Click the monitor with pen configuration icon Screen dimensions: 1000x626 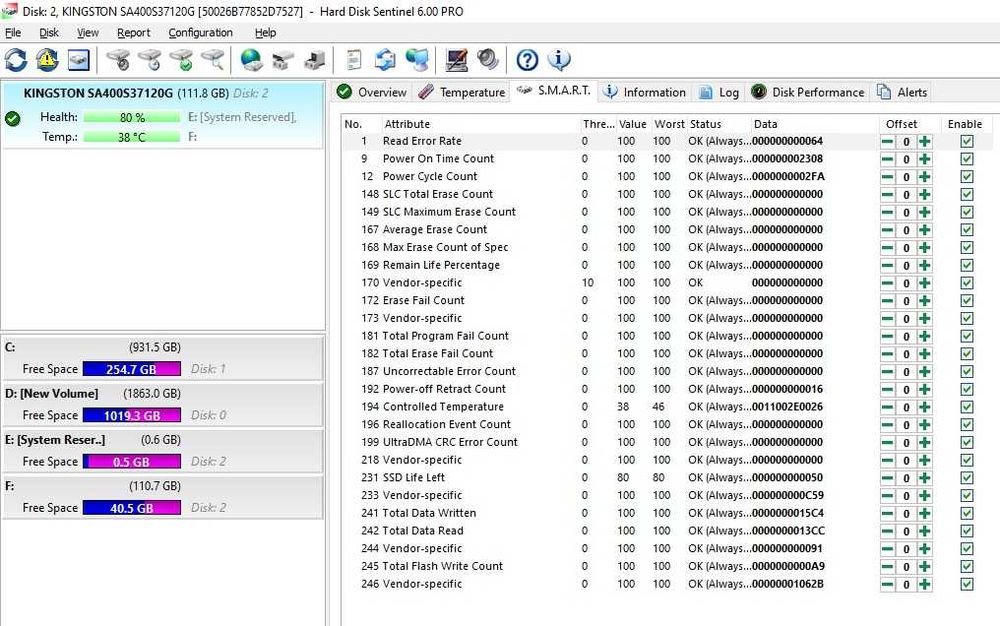click(457, 61)
